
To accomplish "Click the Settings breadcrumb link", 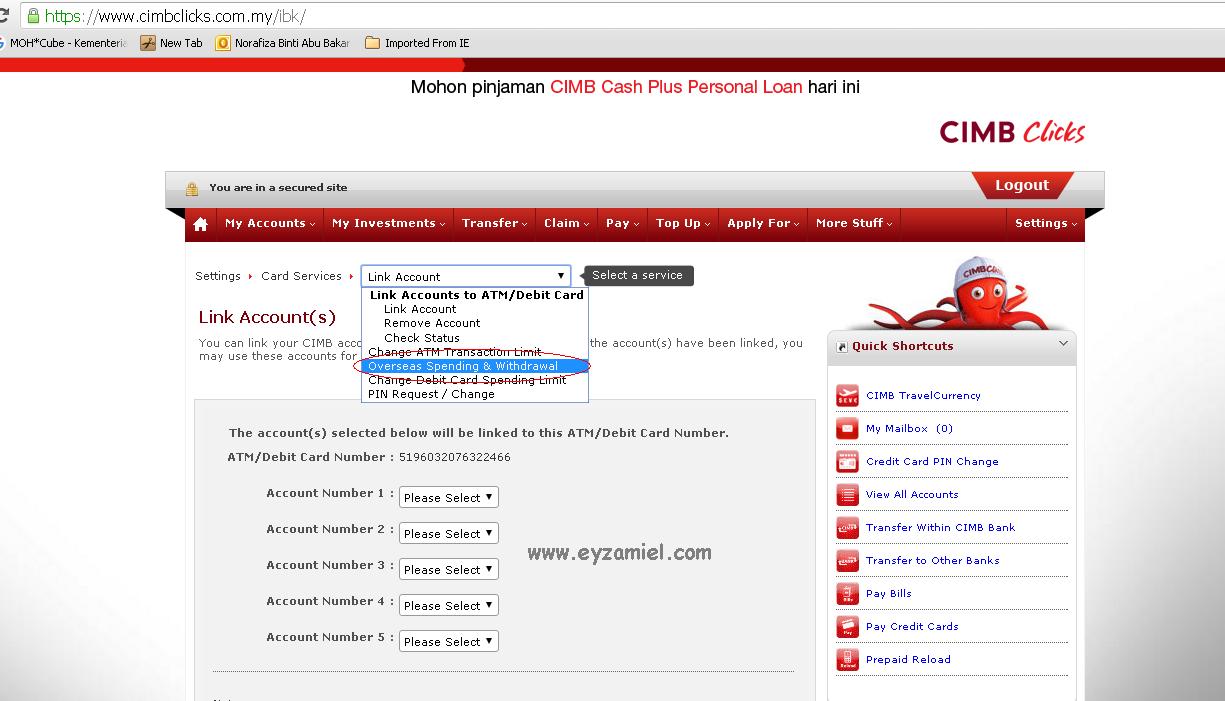I will tap(218, 276).
